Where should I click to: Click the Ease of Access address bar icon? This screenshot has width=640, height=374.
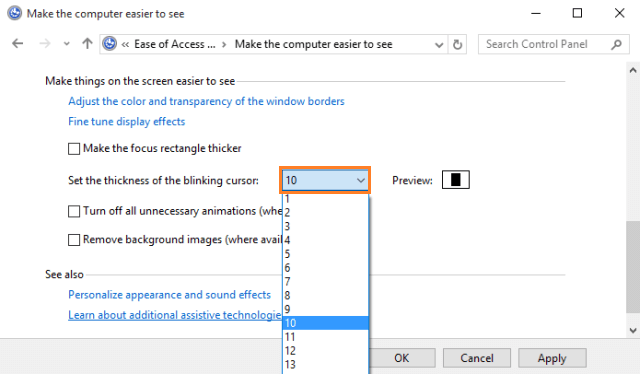coord(109,43)
